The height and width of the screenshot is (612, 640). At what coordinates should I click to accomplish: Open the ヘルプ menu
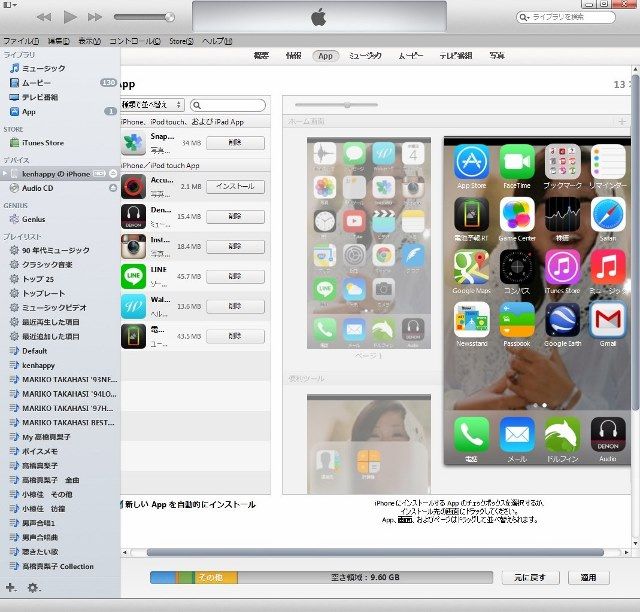[217, 41]
